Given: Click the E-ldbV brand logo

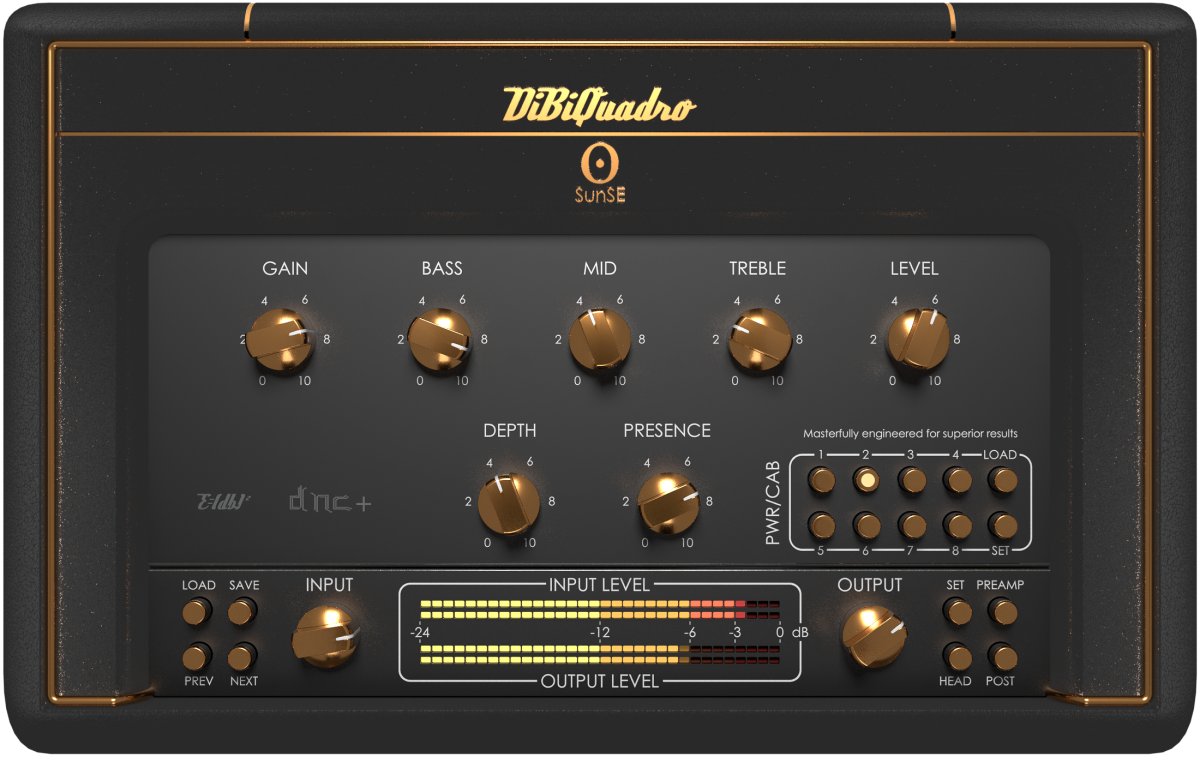Looking at the screenshot, I should pyautogui.click(x=223, y=501).
